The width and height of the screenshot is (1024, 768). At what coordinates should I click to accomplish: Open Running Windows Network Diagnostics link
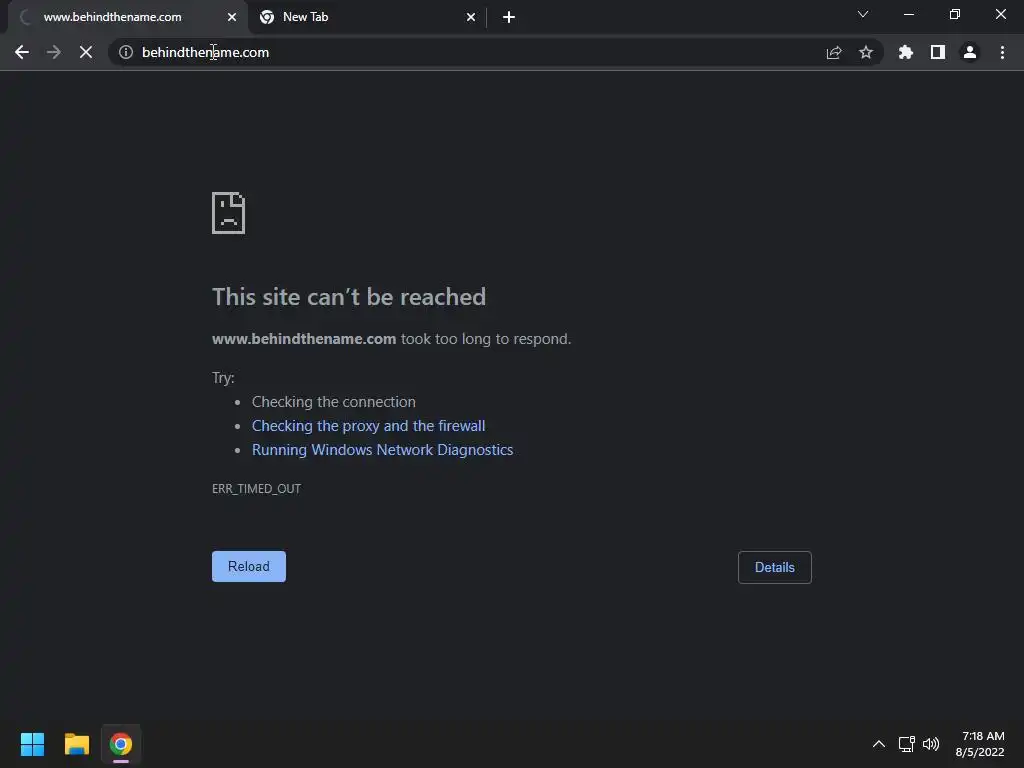pos(383,450)
